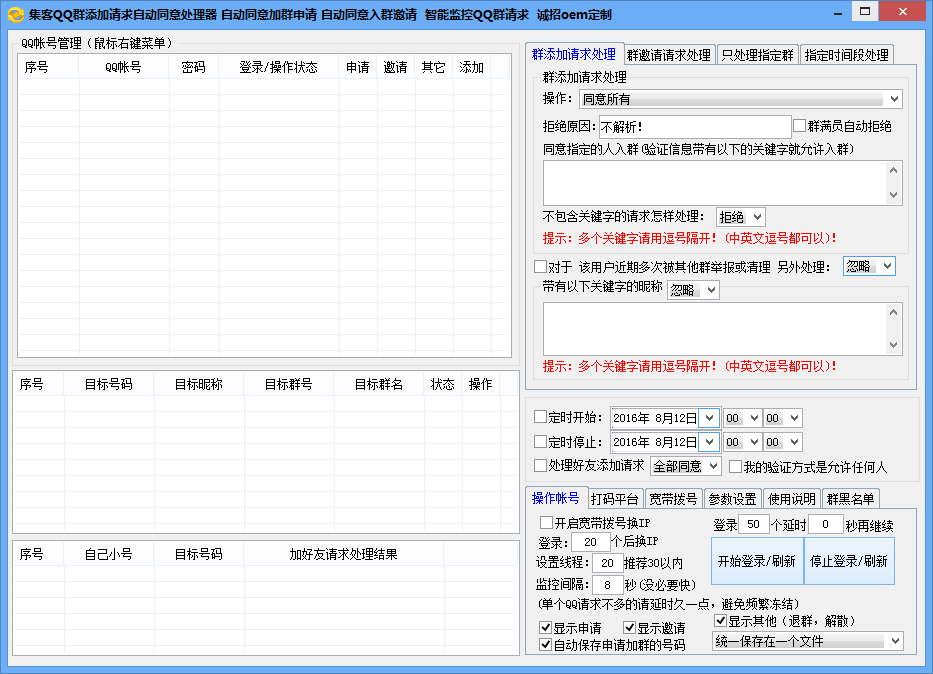Screen dimensions: 933x674
Task: Click the QQ帐号 column header
Action: (124, 67)
